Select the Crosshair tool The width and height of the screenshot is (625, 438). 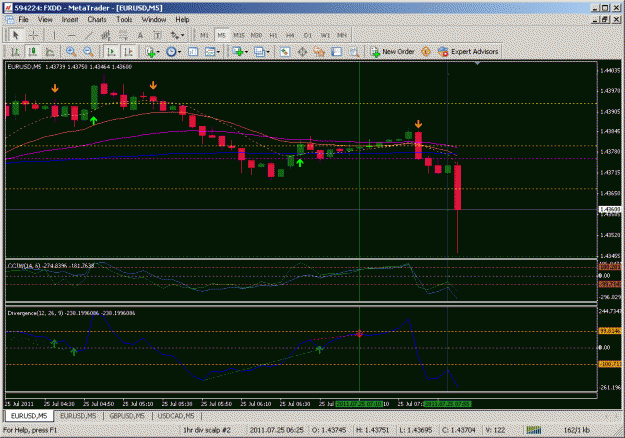coord(33,35)
